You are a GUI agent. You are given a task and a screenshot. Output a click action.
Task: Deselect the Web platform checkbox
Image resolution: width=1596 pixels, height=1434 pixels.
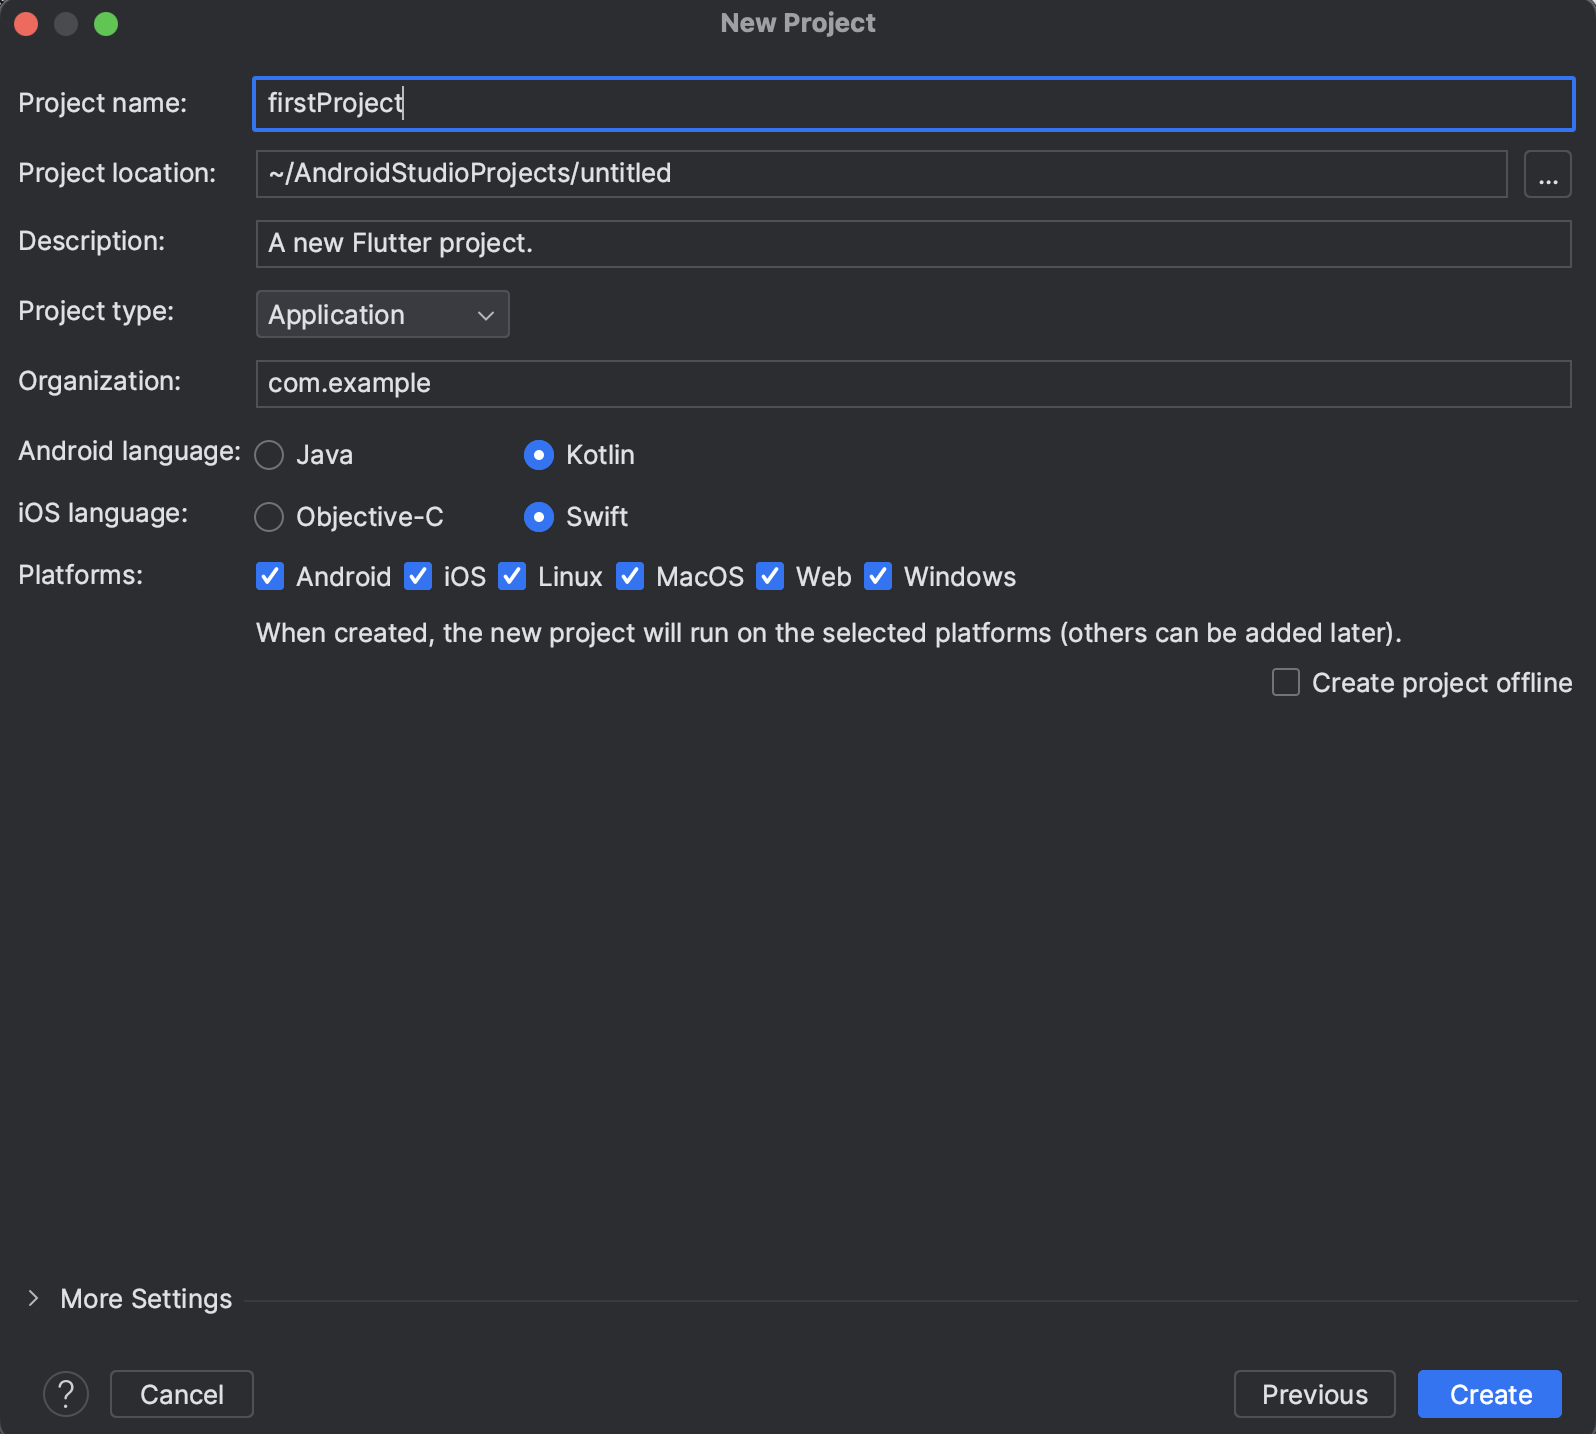[x=770, y=577]
